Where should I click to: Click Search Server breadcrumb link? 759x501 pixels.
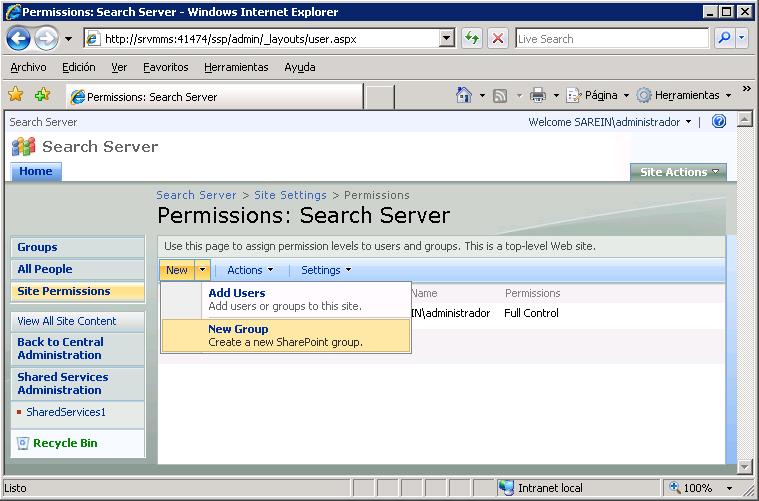(196, 195)
